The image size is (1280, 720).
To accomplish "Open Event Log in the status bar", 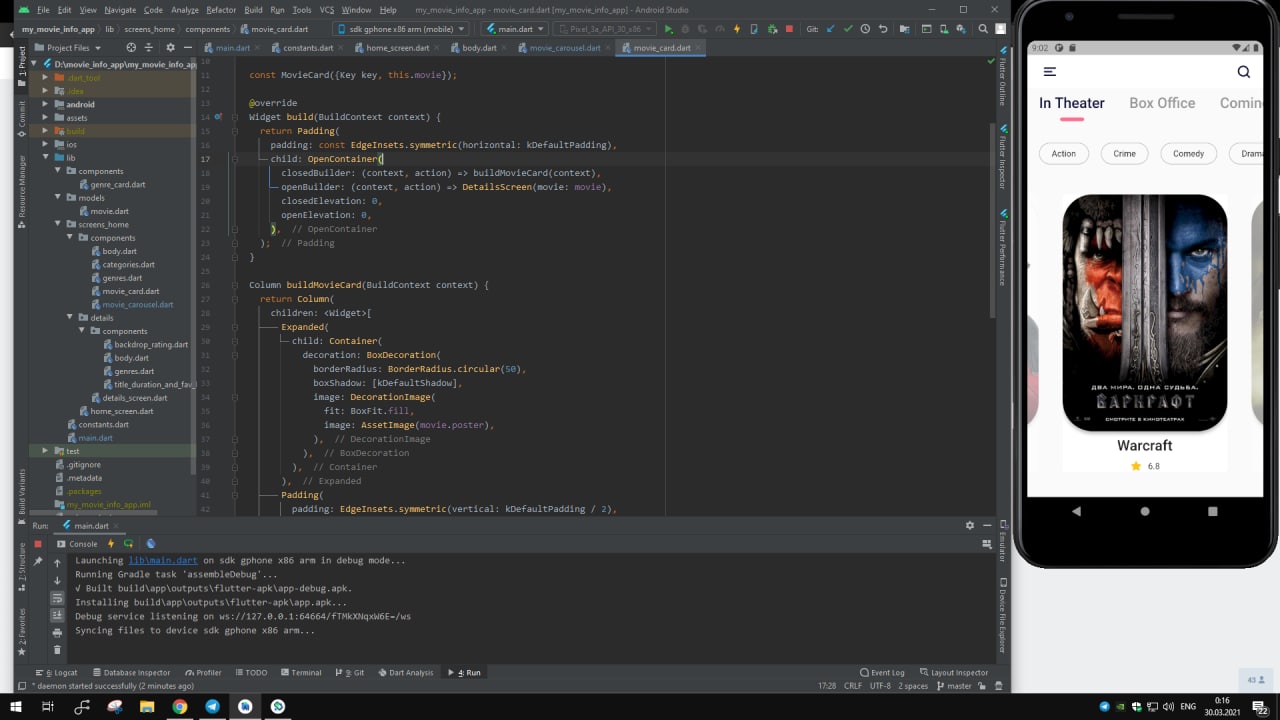I will (882, 672).
